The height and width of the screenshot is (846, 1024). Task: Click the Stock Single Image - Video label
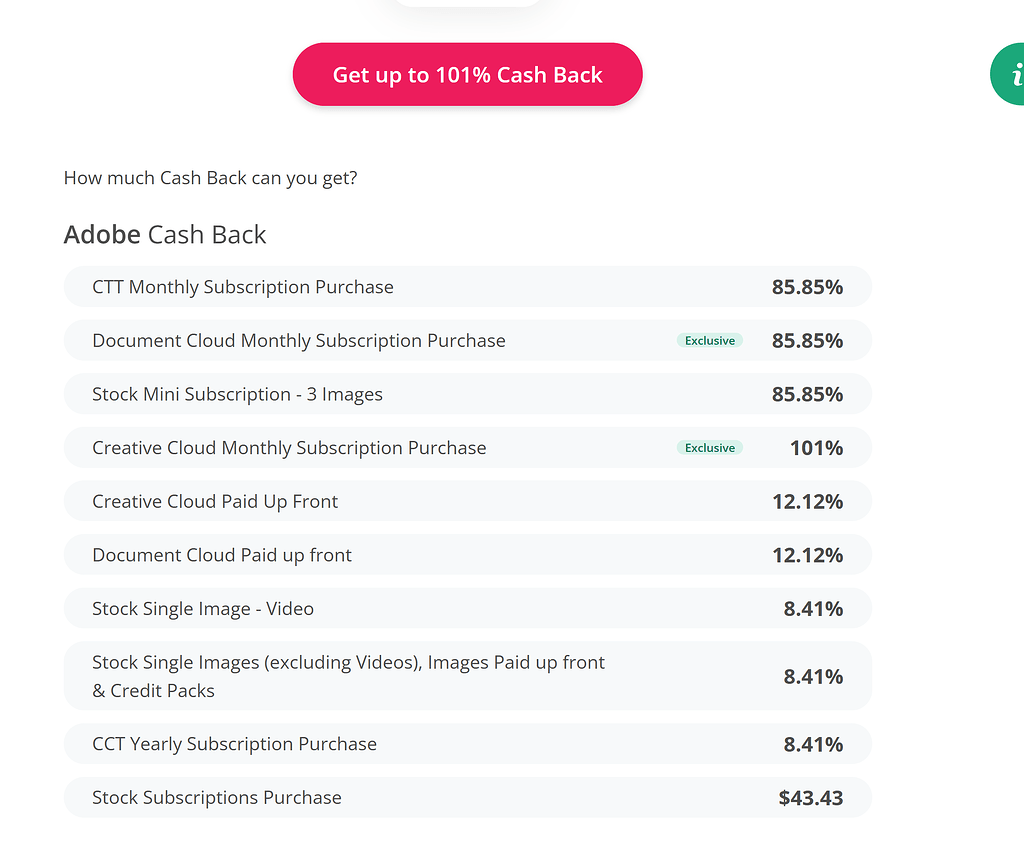point(203,609)
